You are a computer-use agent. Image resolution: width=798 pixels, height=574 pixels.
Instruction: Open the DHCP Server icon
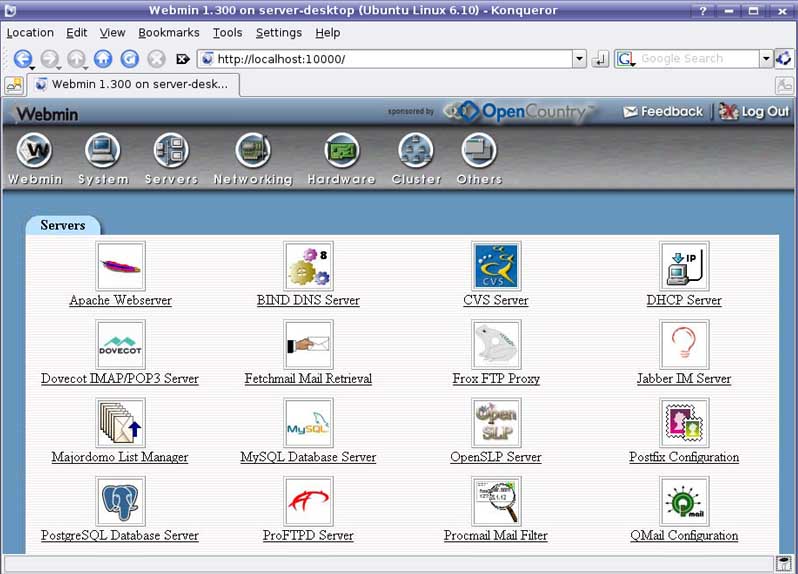[x=684, y=266]
